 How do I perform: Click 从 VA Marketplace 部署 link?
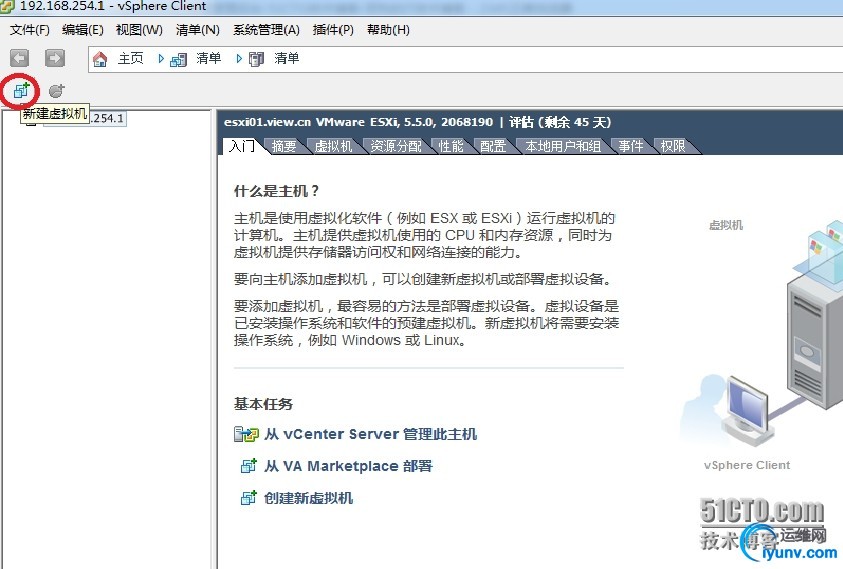pyautogui.click(x=348, y=466)
